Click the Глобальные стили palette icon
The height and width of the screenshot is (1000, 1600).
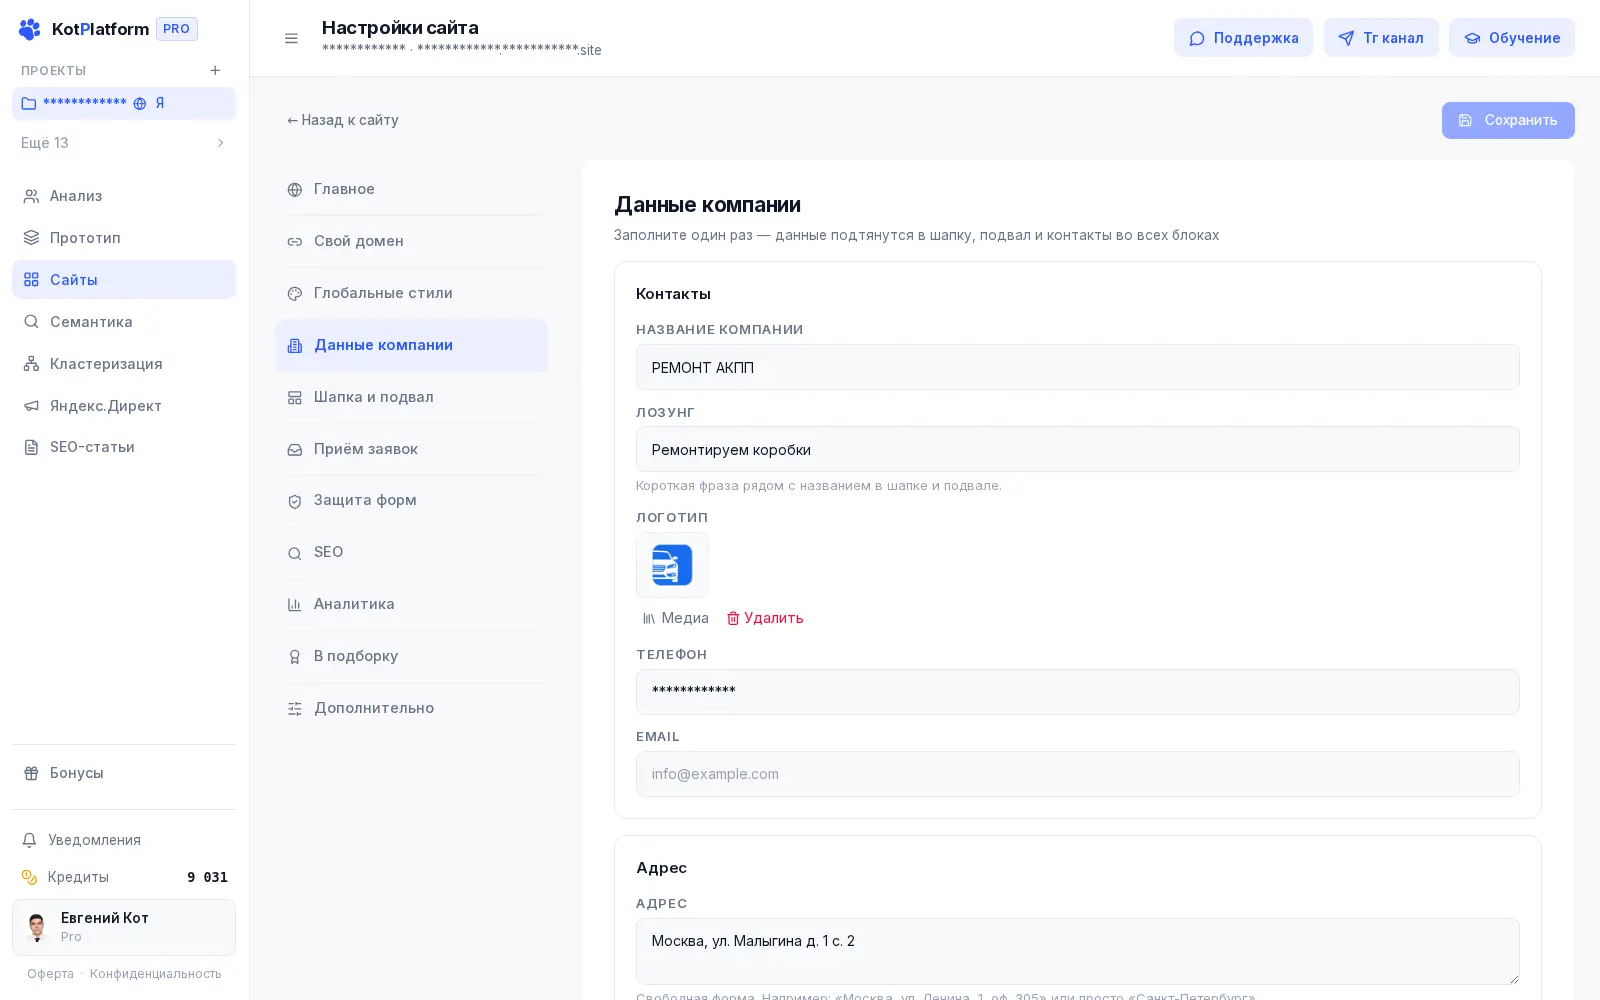(x=295, y=294)
